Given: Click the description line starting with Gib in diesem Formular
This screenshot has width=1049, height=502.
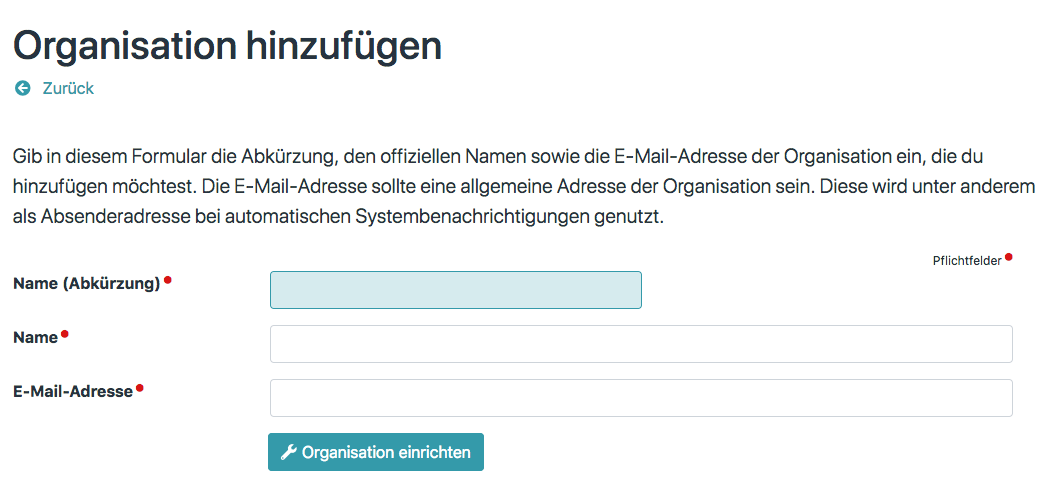Looking at the screenshot, I should 520,157.
